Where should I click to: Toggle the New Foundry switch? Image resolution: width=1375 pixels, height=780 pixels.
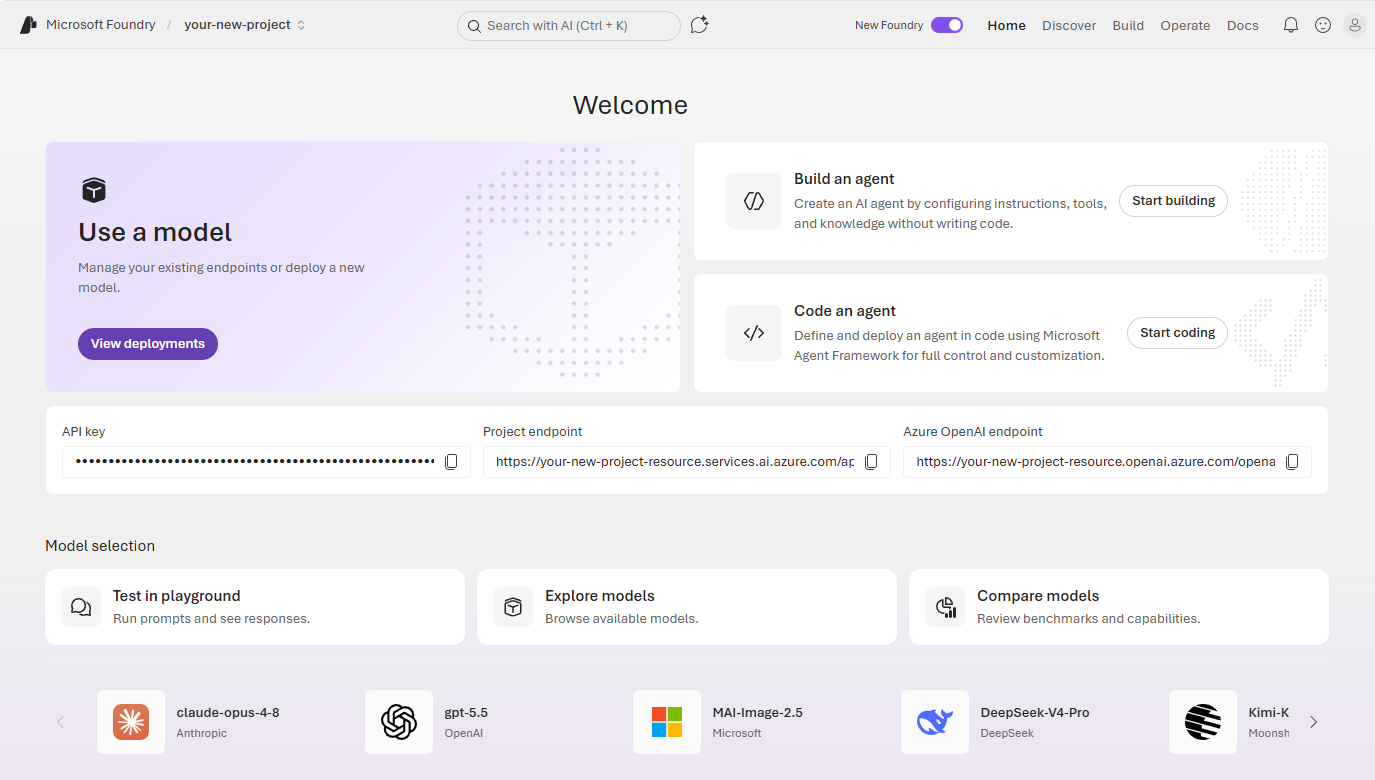[947, 25]
